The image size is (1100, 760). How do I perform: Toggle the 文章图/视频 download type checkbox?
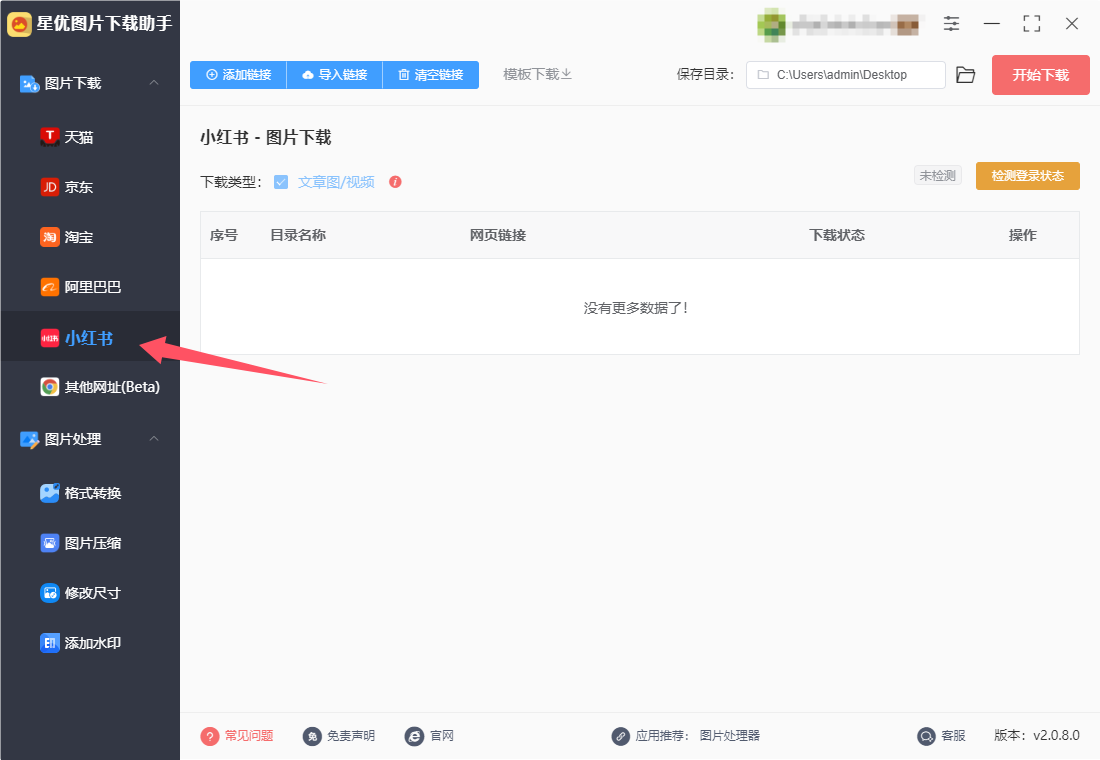click(x=281, y=182)
